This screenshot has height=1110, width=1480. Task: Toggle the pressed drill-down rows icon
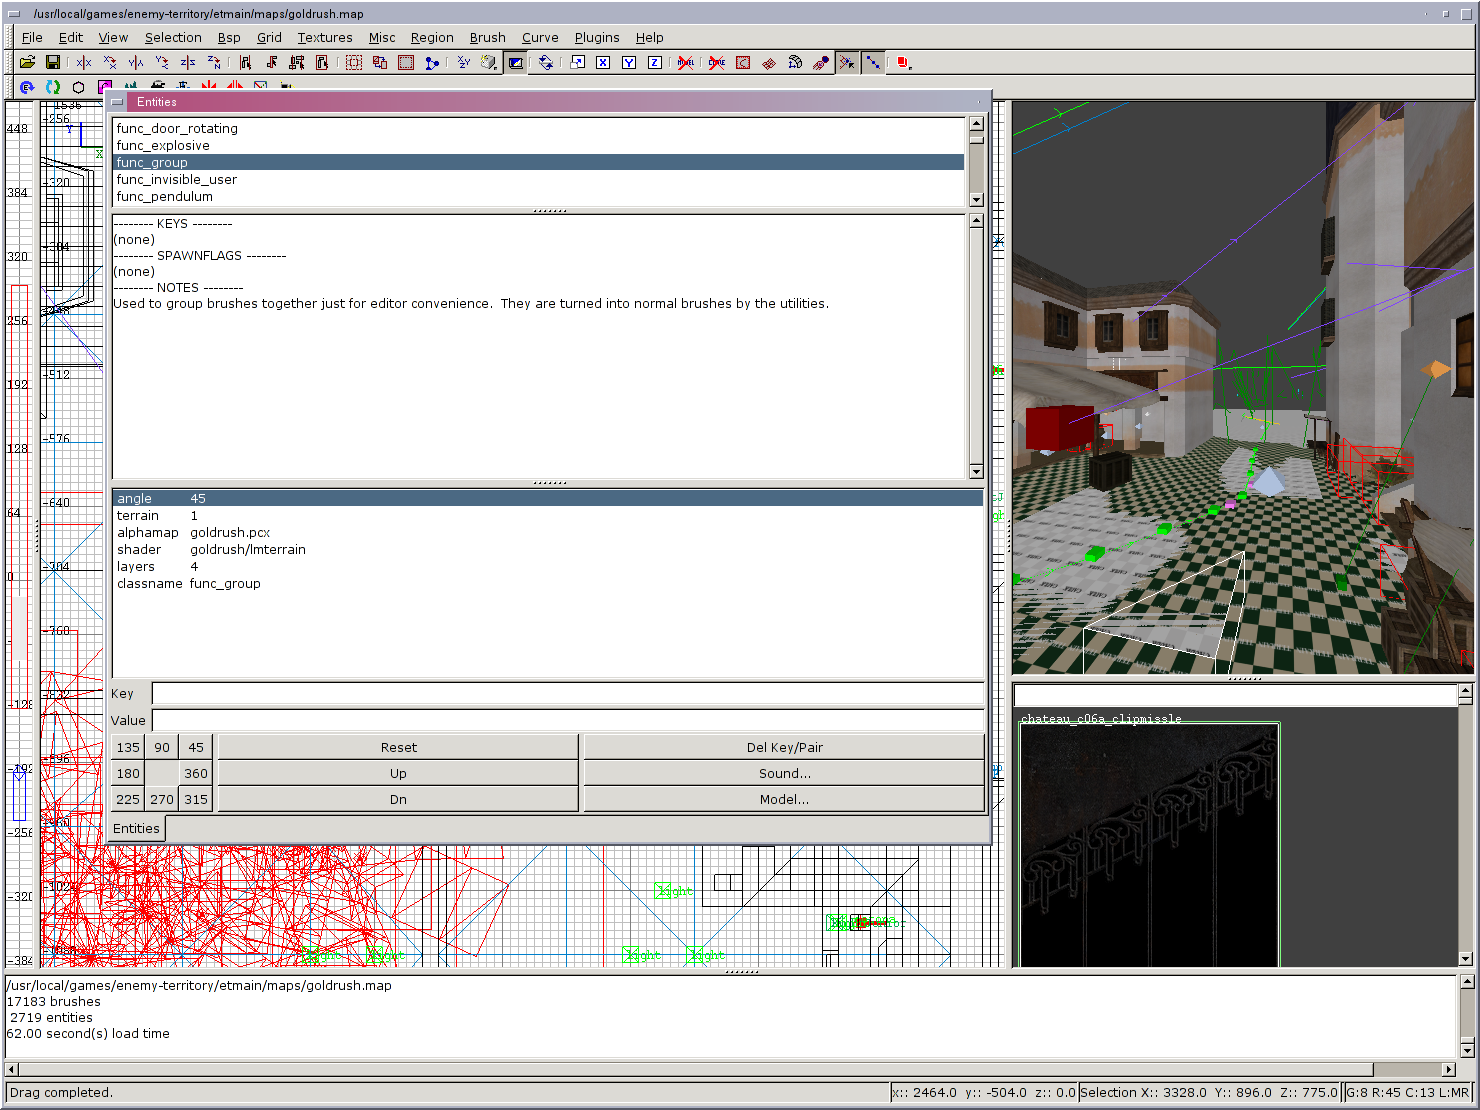pyautogui.click(x=873, y=62)
